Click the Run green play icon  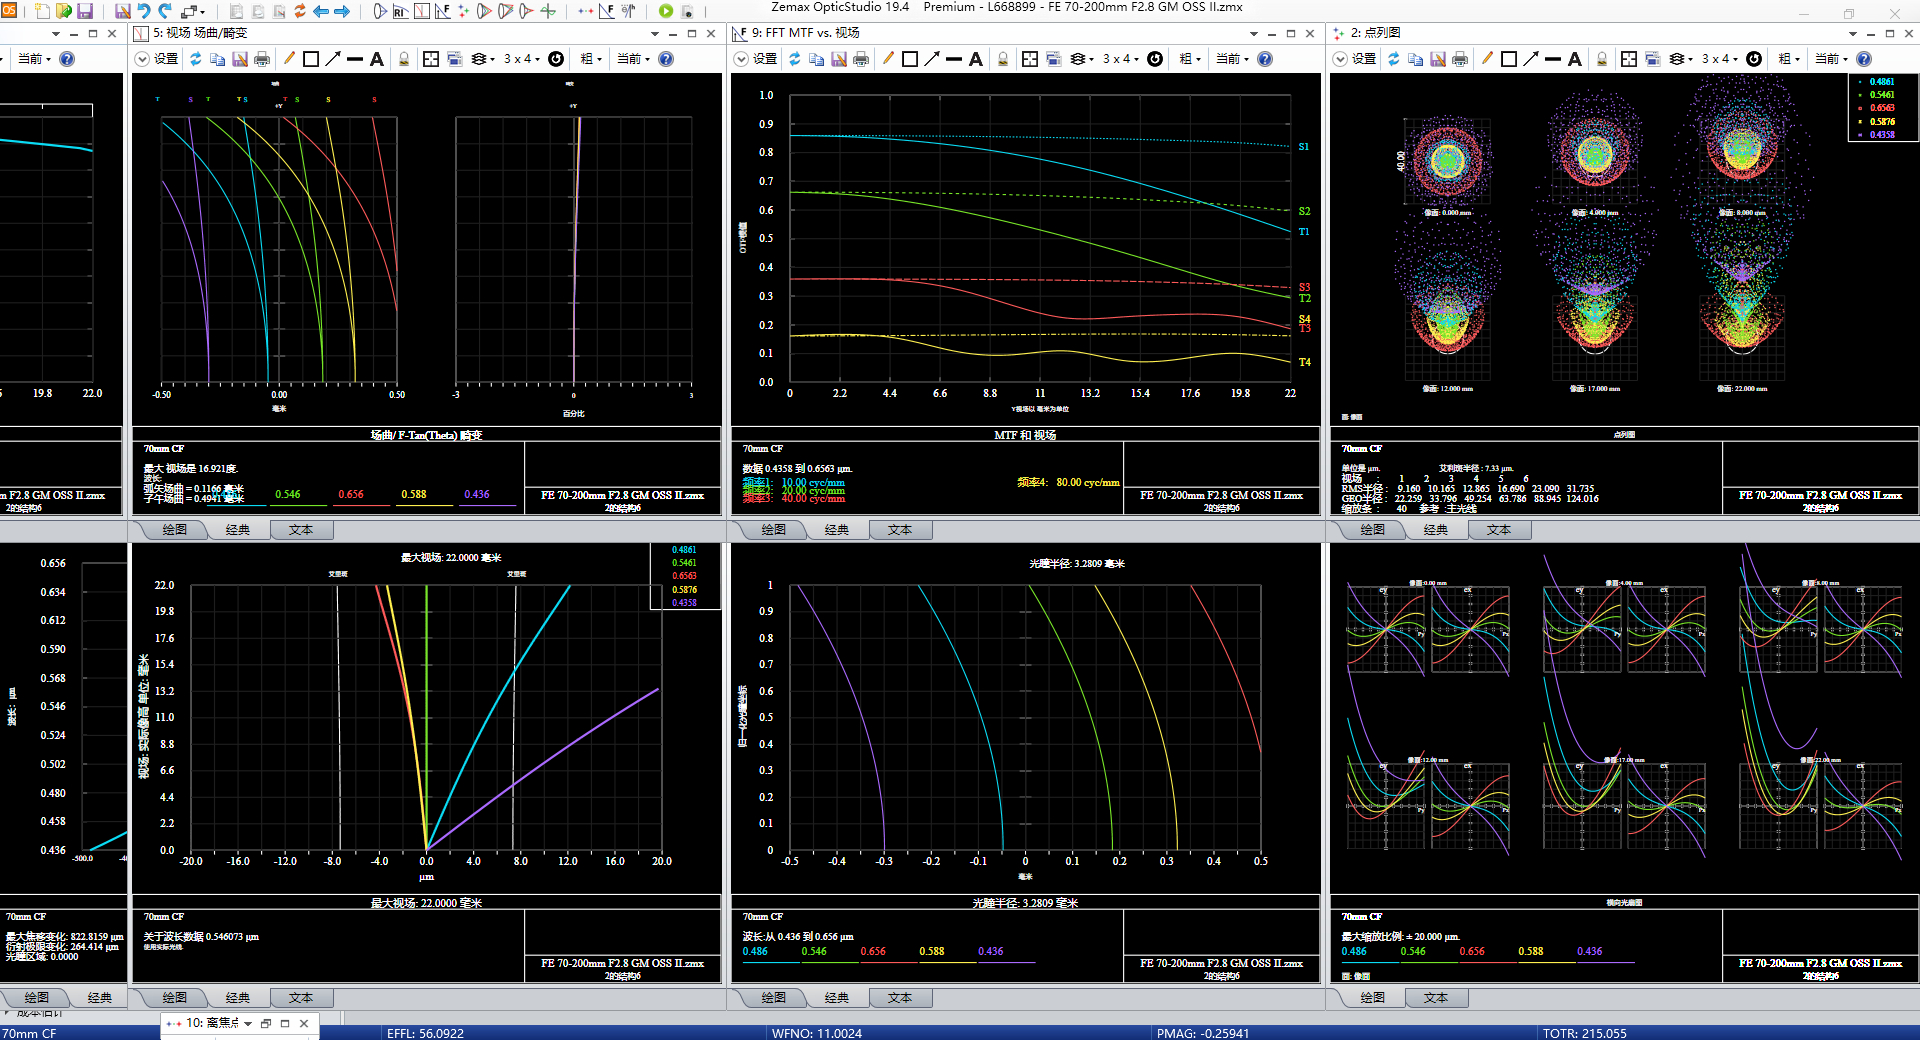pos(666,11)
